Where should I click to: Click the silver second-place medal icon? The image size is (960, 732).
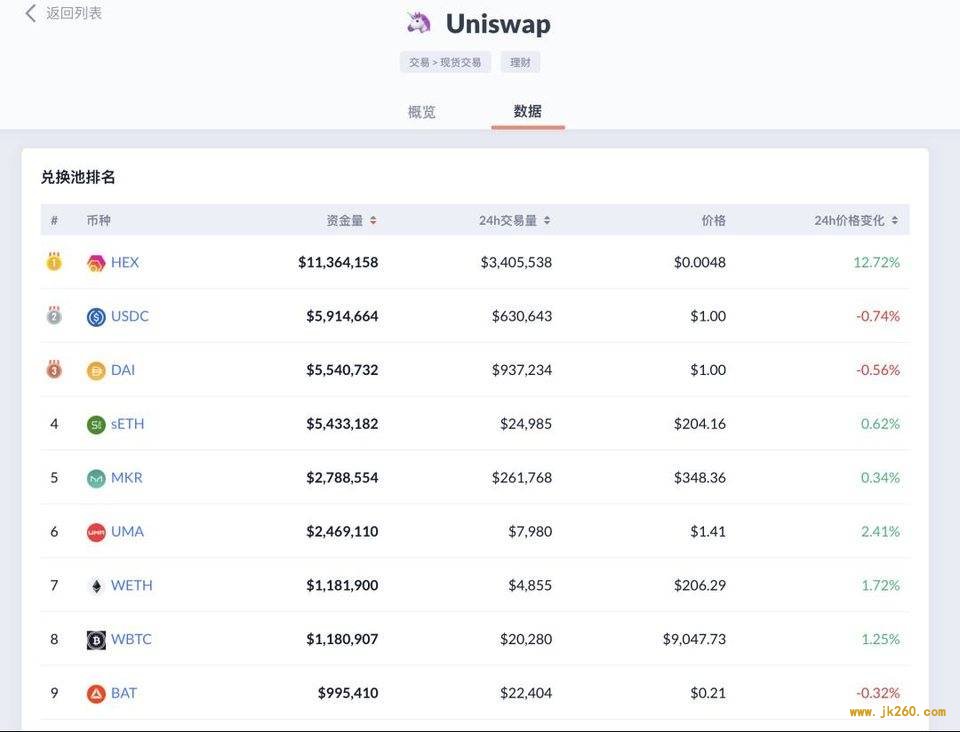pyautogui.click(x=54, y=315)
